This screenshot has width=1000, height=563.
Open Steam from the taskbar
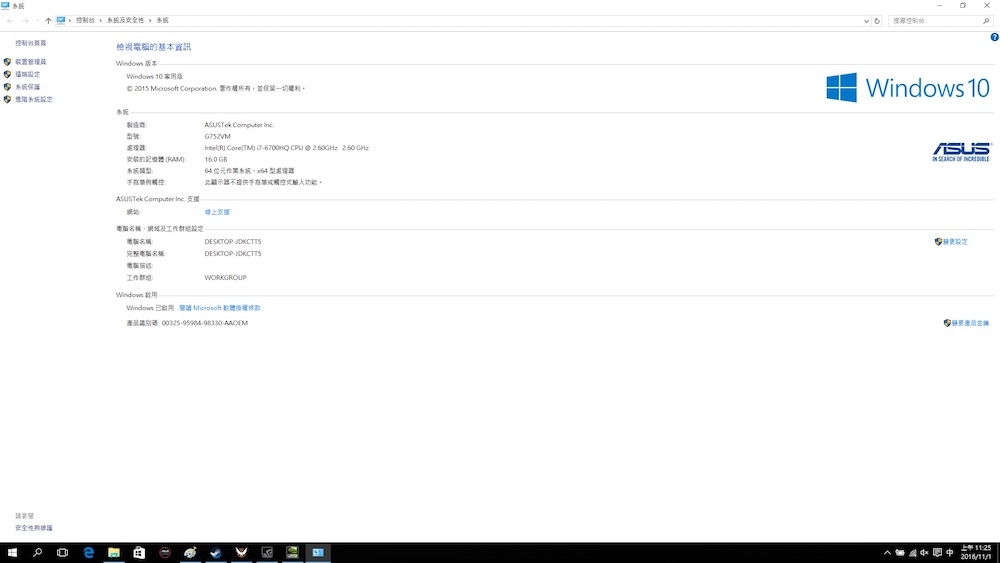216,553
